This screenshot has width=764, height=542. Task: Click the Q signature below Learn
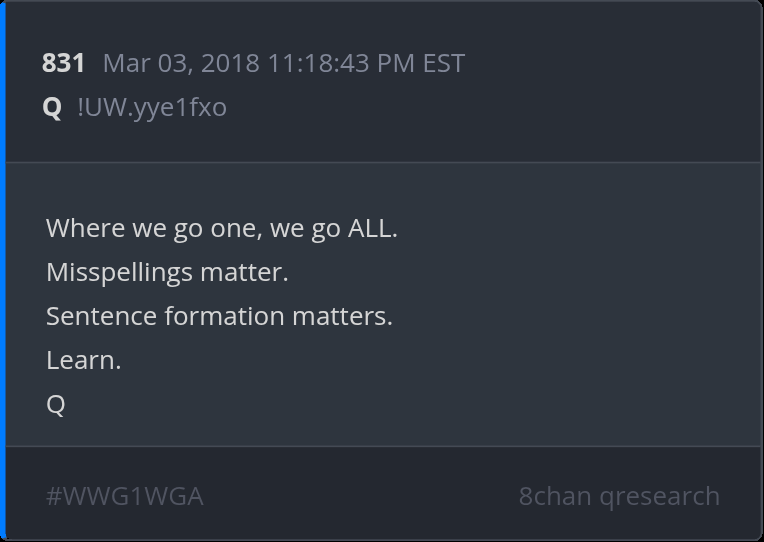tap(56, 404)
